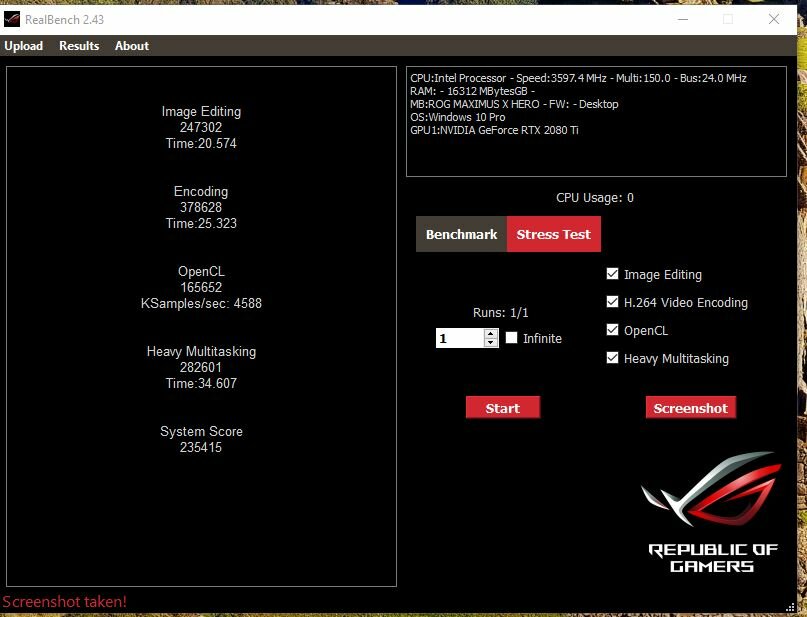The height and width of the screenshot is (617, 807).
Task: Uncheck the Image Editing checkbox
Action: 612,274
